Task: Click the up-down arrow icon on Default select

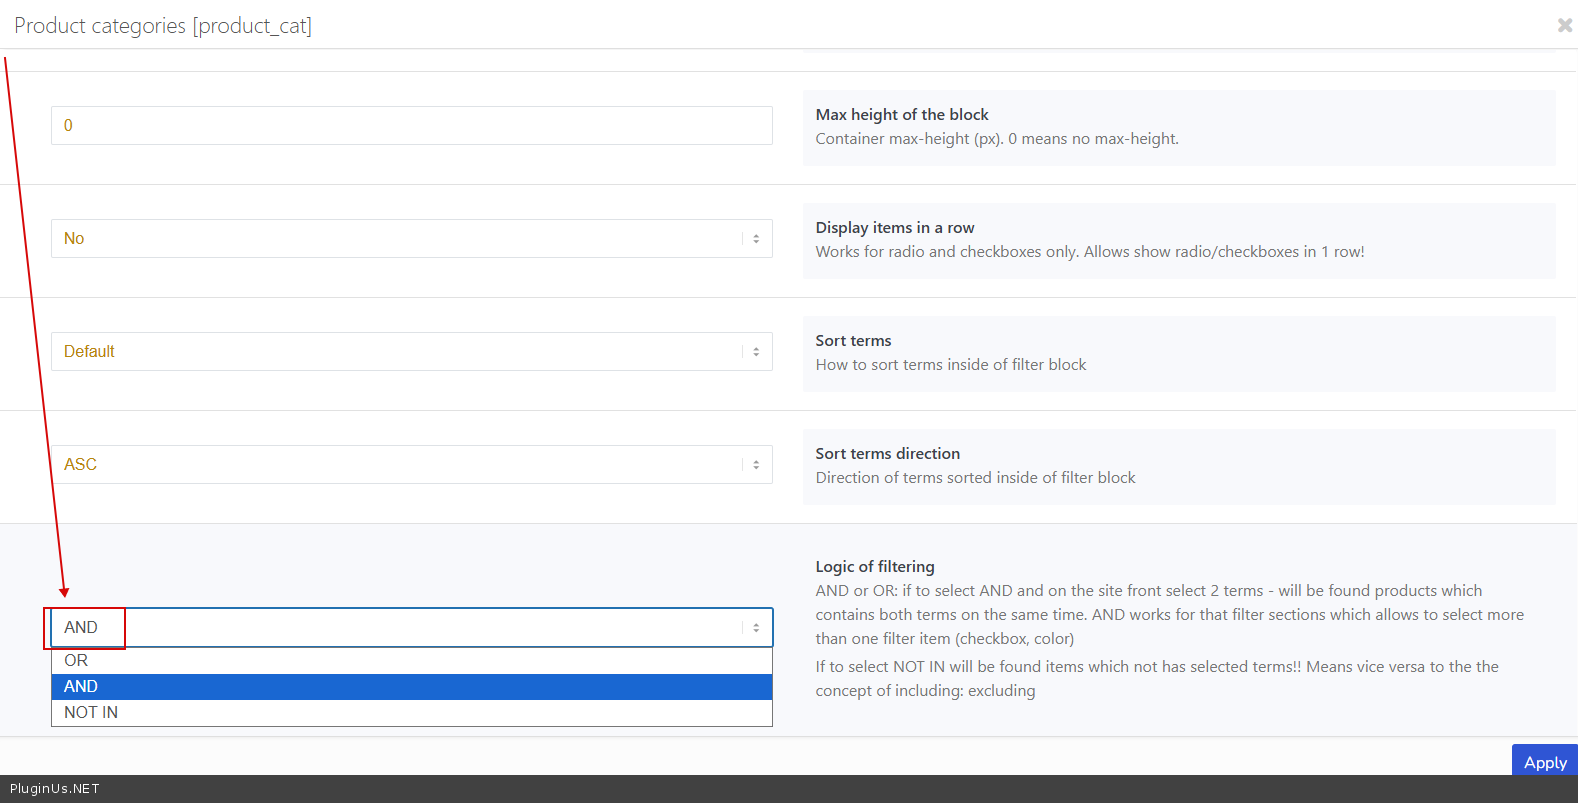Action: 756,352
